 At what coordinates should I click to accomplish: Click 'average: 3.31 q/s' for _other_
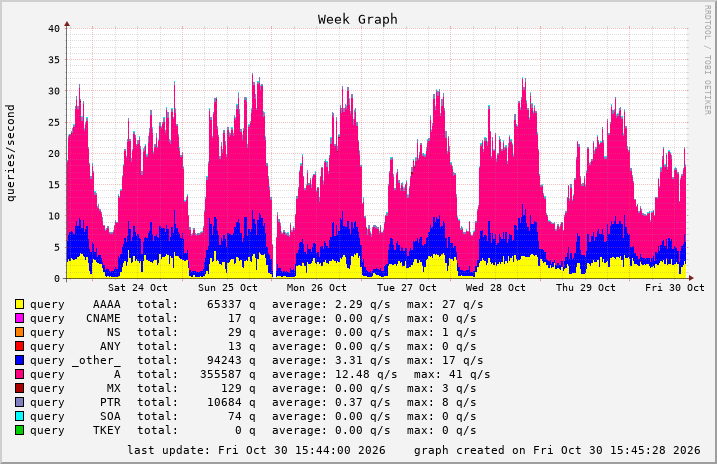pos(331,360)
